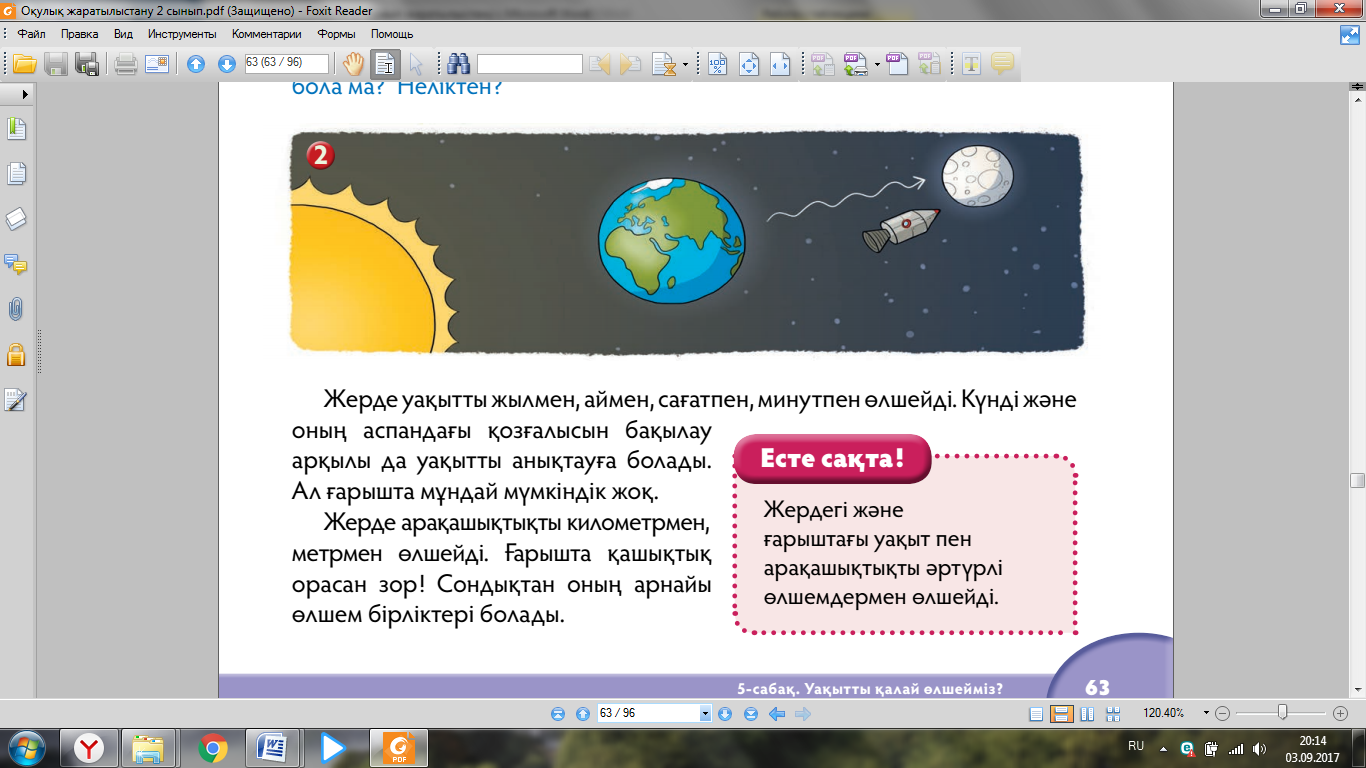Click the Find text search box
The width and height of the screenshot is (1366, 768).
(x=530, y=64)
